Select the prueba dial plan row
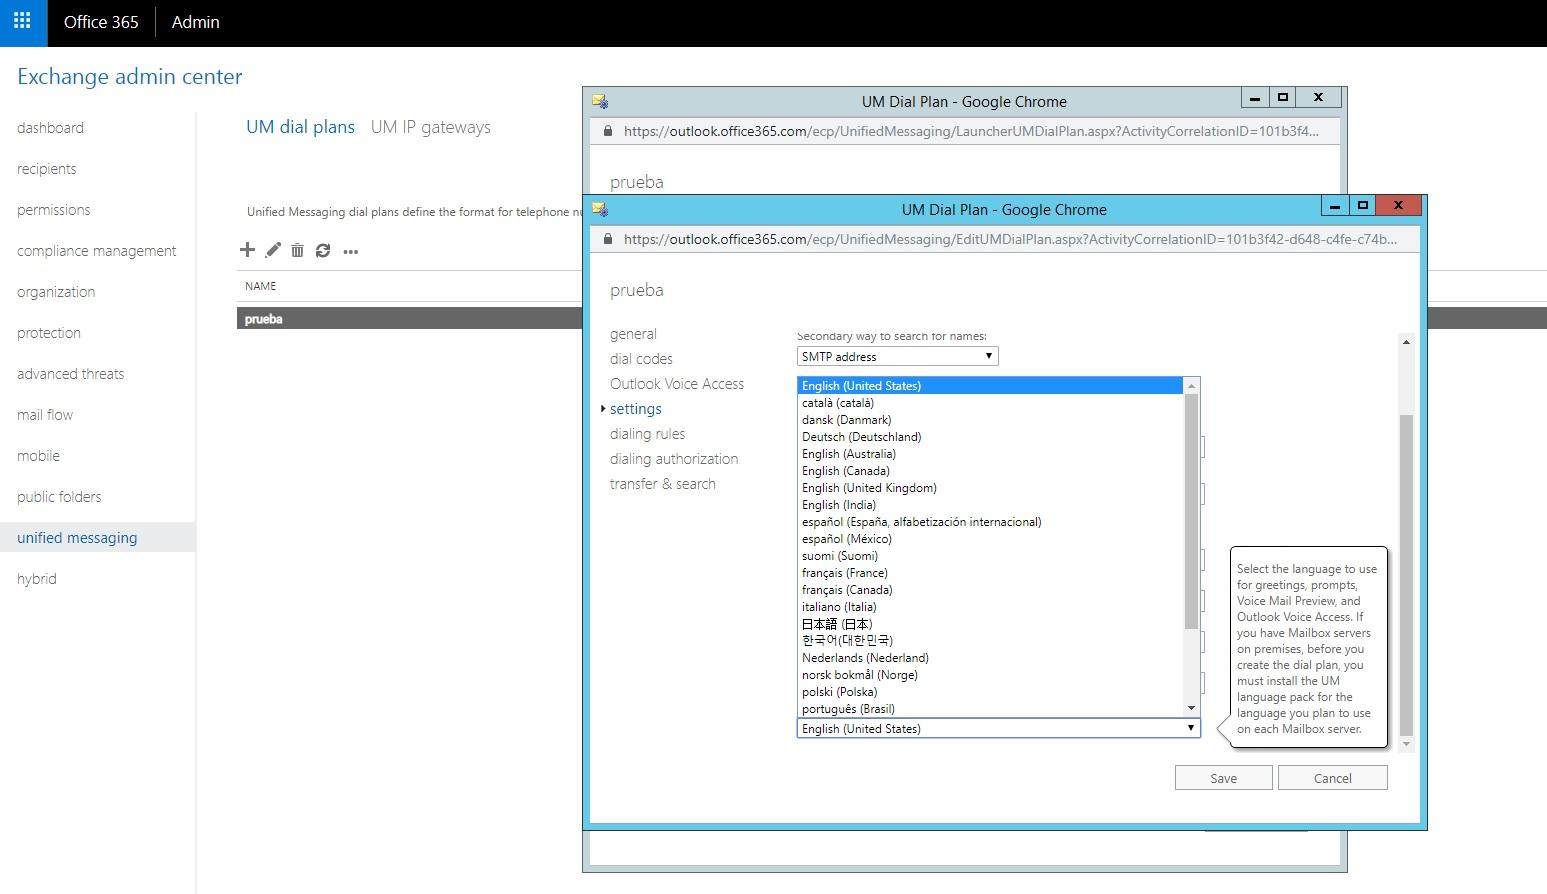1547x894 pixels. coord(409,319)
